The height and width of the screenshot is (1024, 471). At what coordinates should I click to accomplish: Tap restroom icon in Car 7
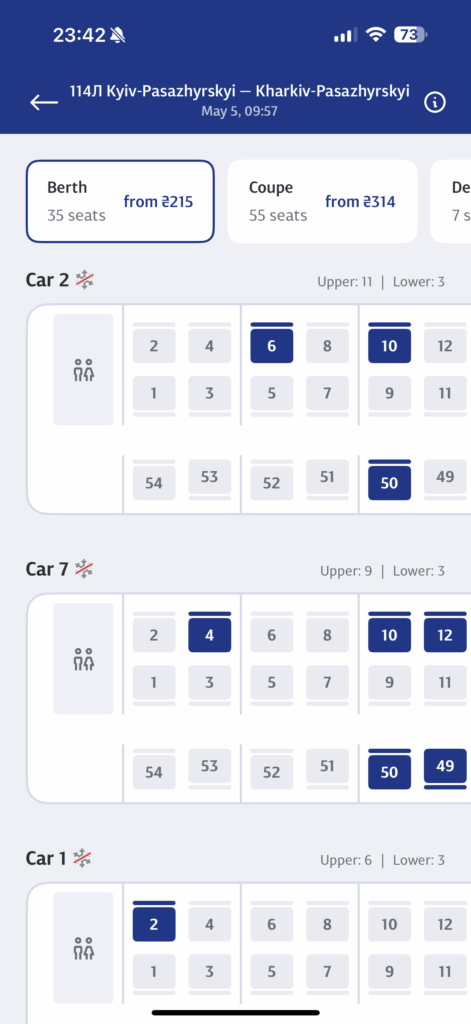(84, 659)
